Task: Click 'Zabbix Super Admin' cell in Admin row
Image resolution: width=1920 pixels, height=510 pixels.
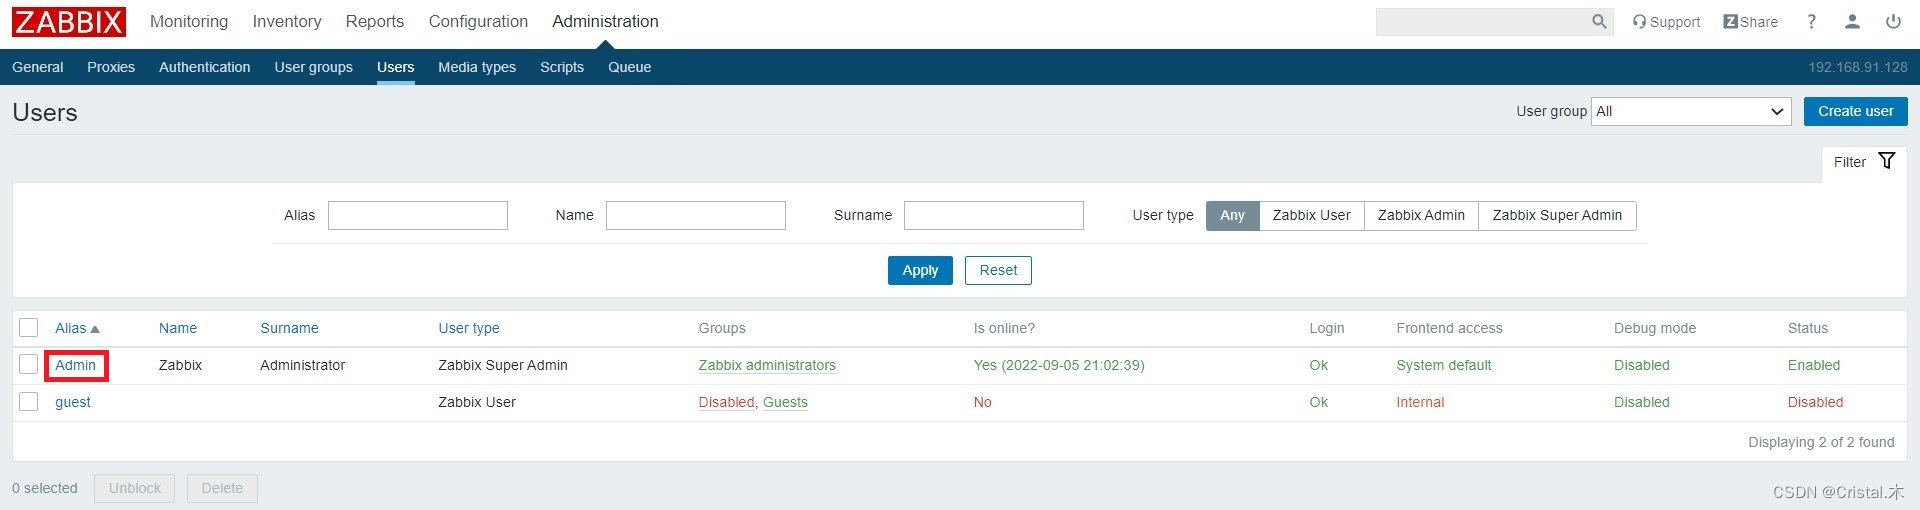Action: pos(503,365)
